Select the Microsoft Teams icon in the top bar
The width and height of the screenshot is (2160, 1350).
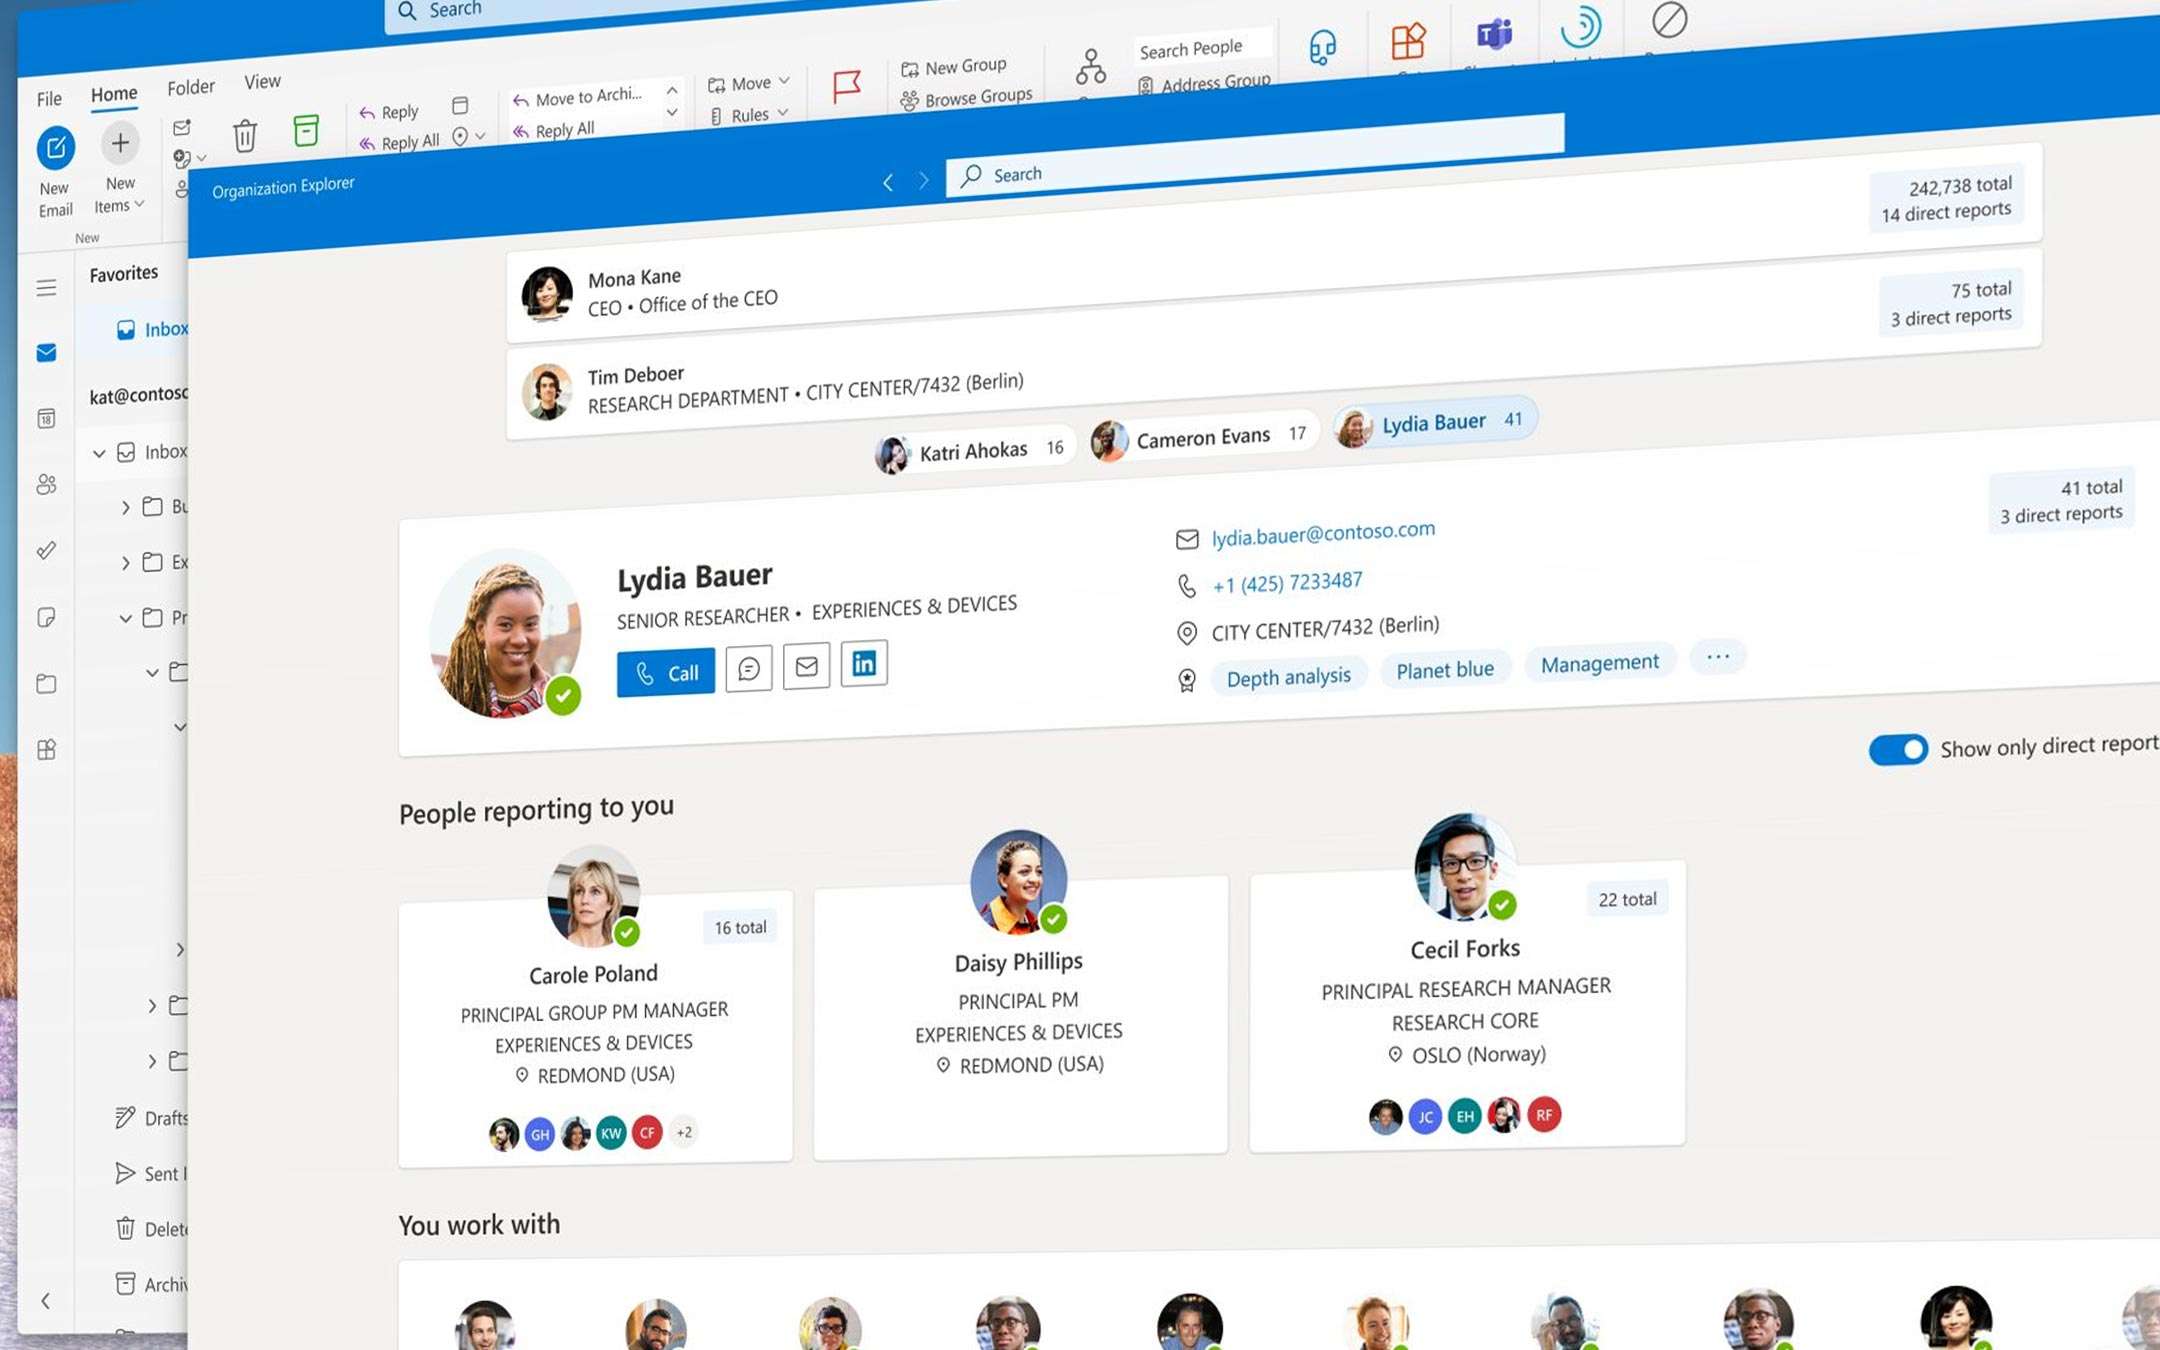(1492, 38)
